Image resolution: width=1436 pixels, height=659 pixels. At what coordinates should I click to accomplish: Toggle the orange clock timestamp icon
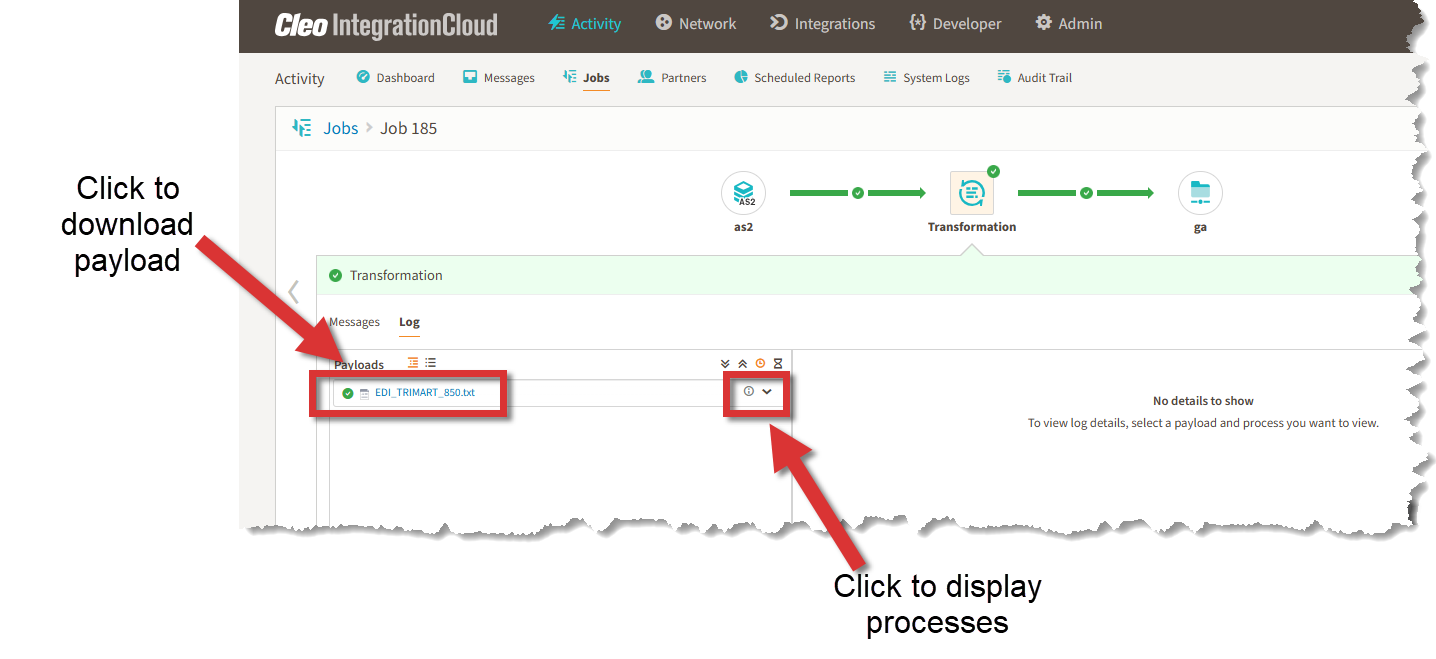pyautogui.click(x=760, y=364)
